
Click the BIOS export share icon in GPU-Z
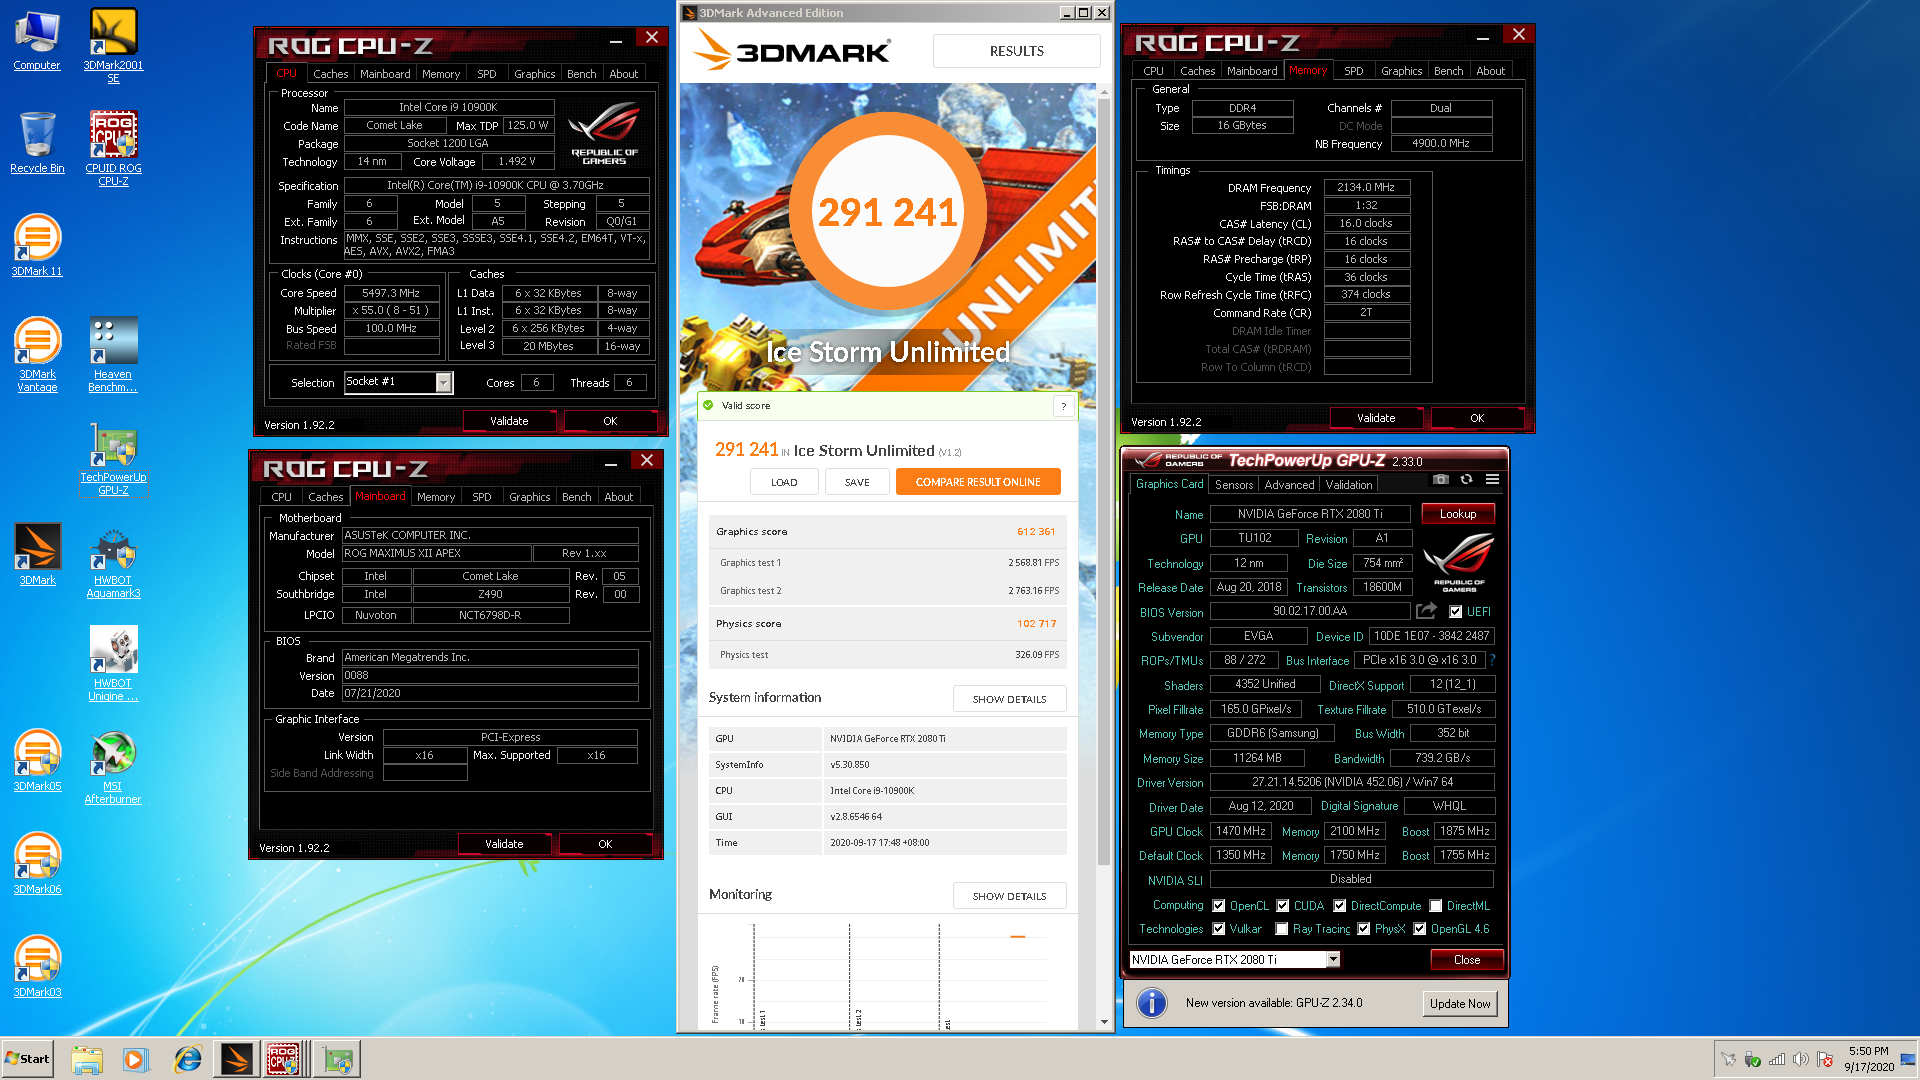click(x=1427, y=611)
